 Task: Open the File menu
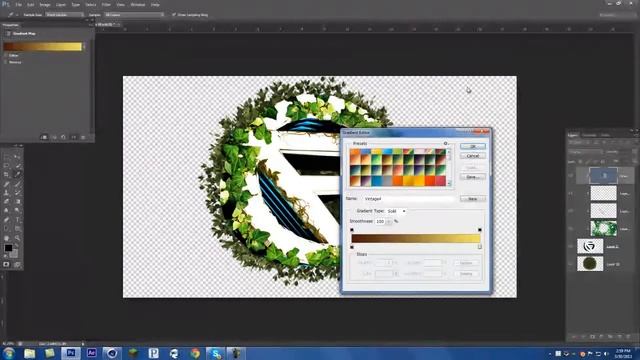point(18,4)
